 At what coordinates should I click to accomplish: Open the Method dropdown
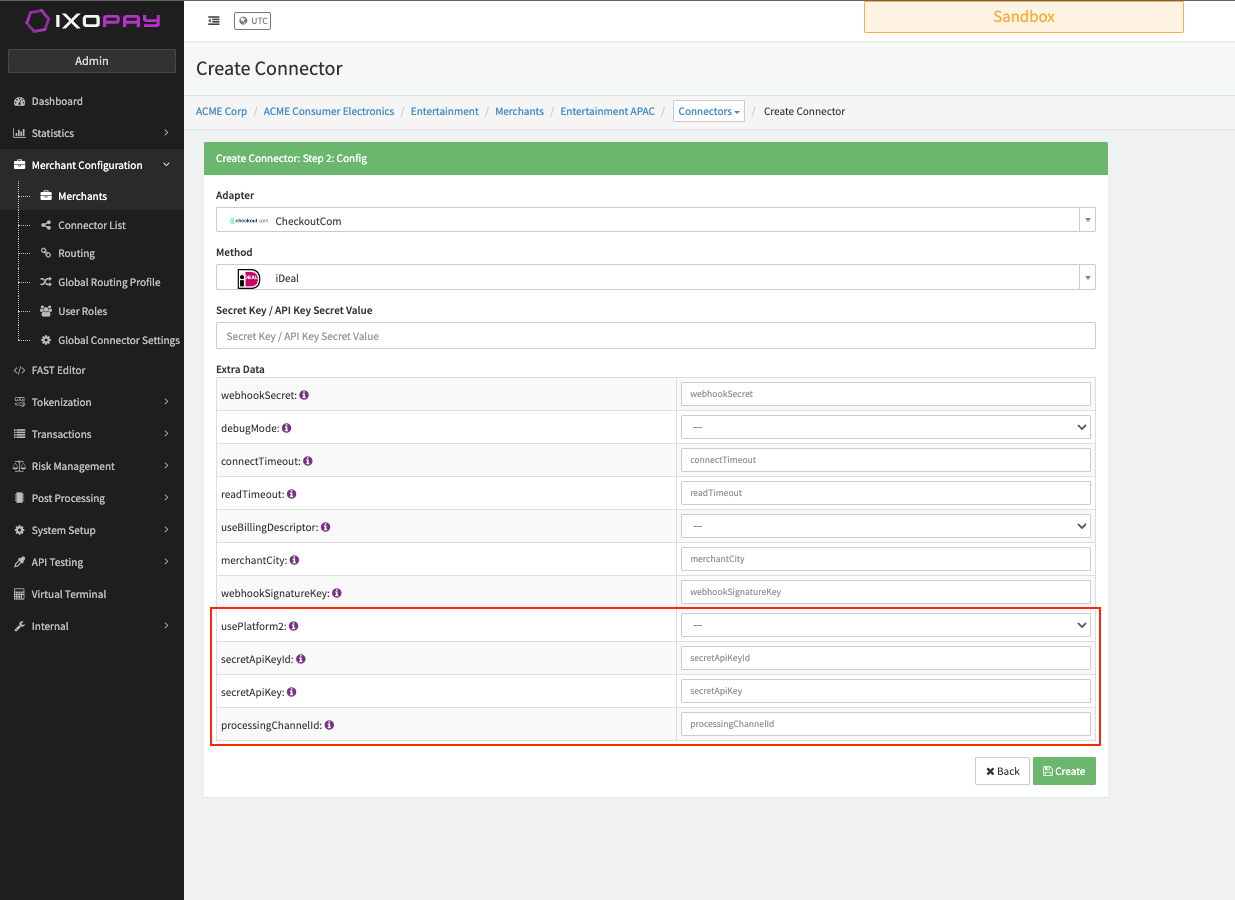656,278
